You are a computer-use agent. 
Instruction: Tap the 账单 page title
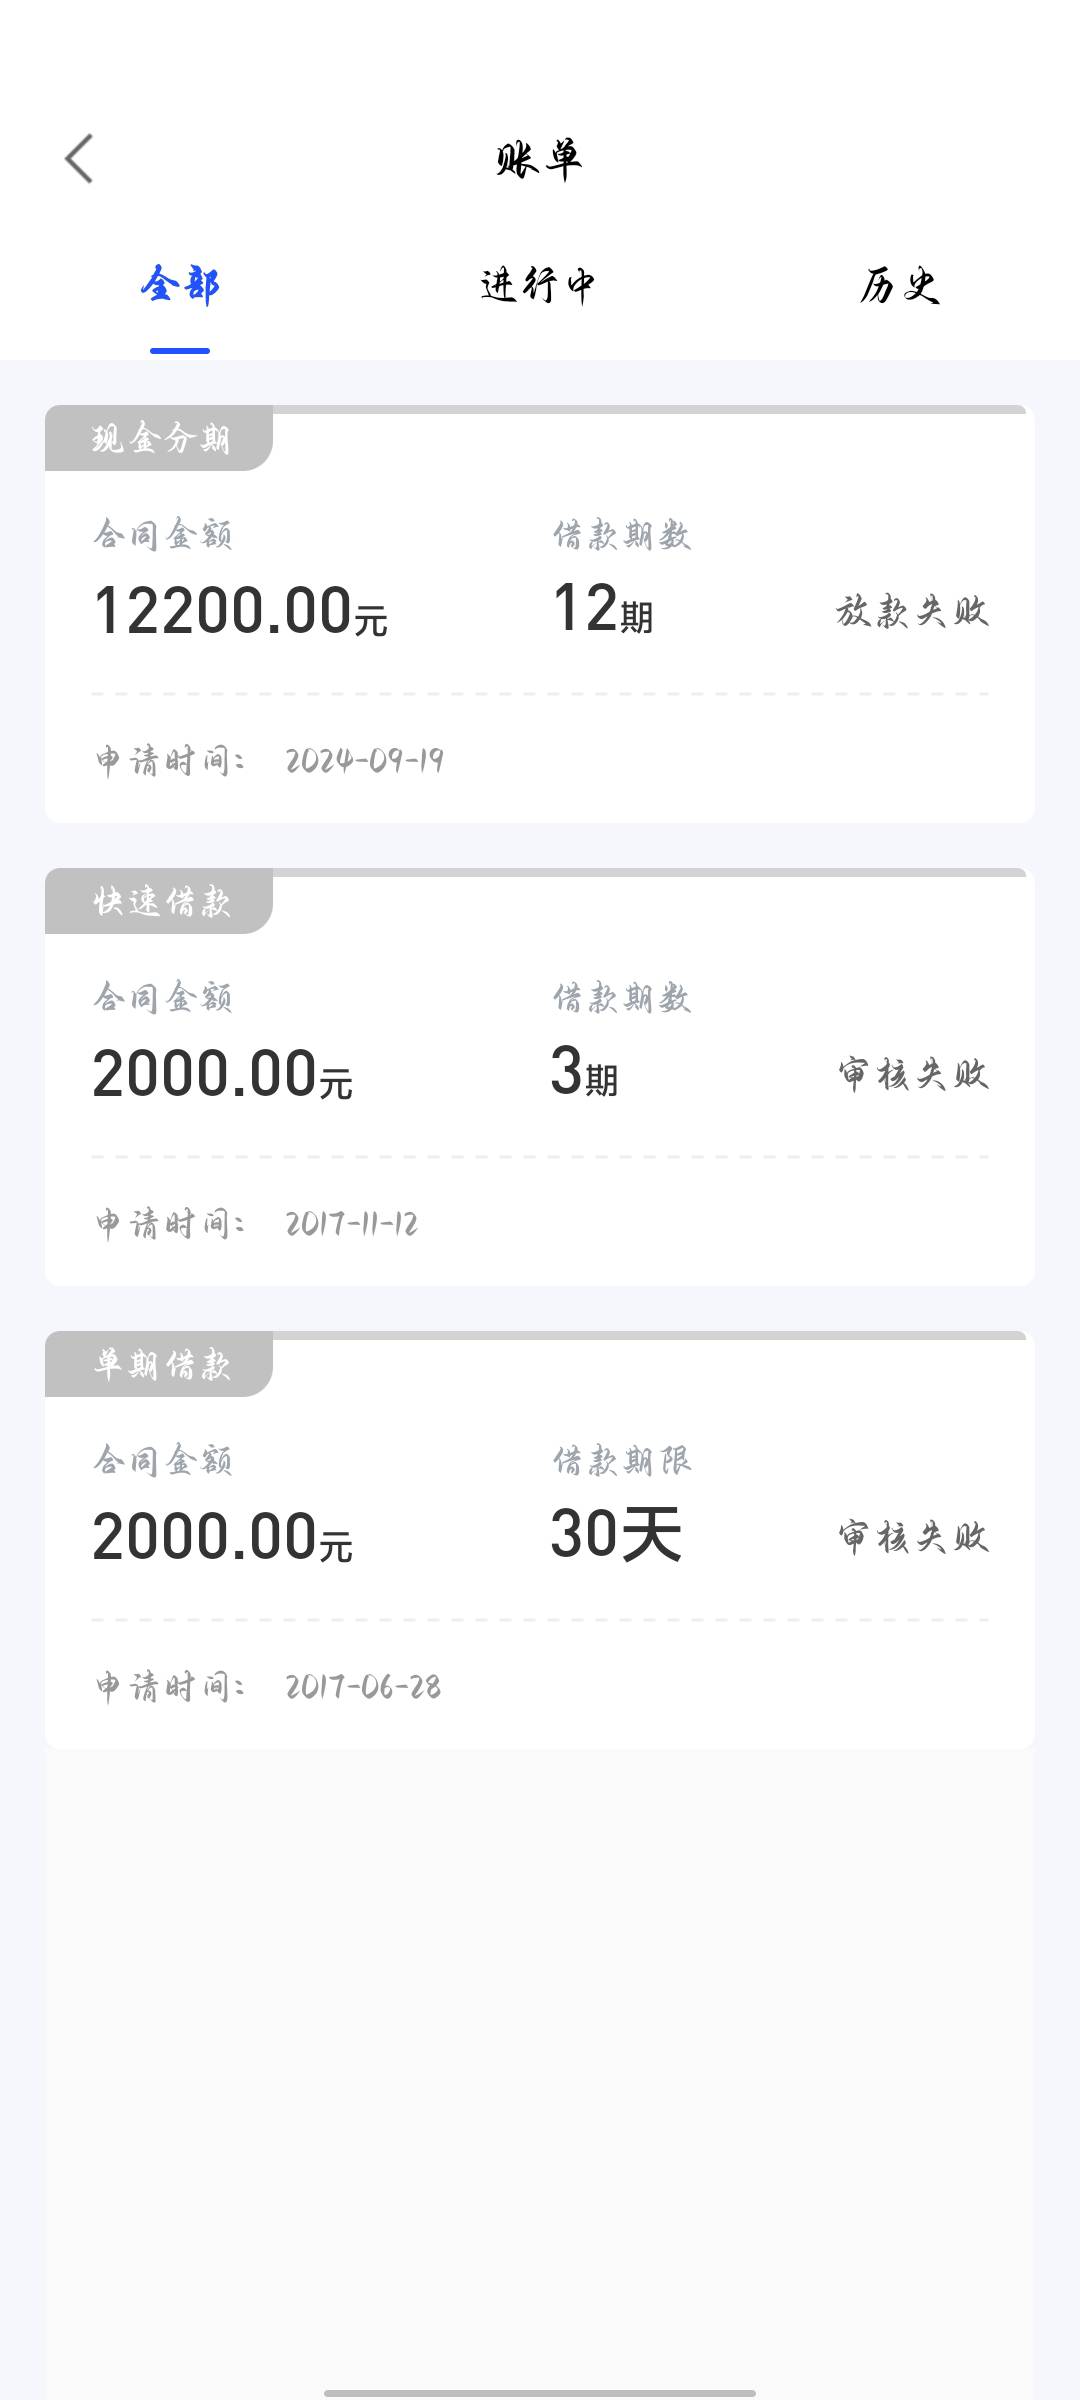click(x=539, y=159)
